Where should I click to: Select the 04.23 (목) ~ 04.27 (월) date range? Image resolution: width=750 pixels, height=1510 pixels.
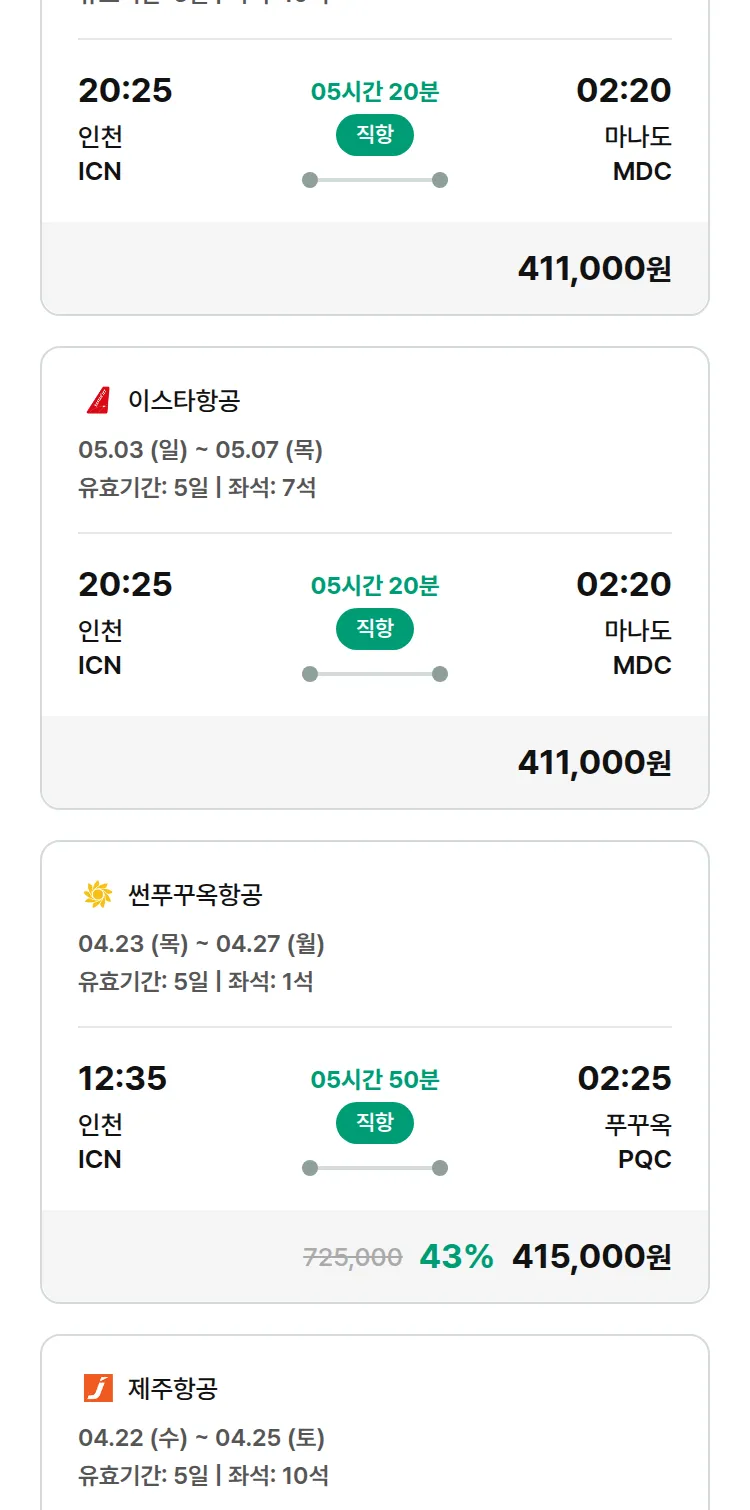coord(201,944)
